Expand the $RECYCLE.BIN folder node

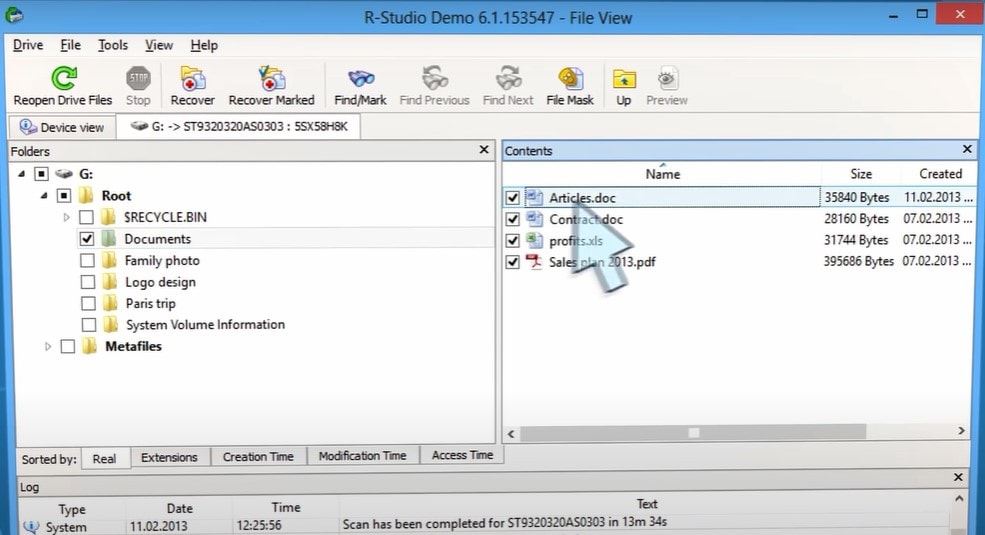(66, 217)
